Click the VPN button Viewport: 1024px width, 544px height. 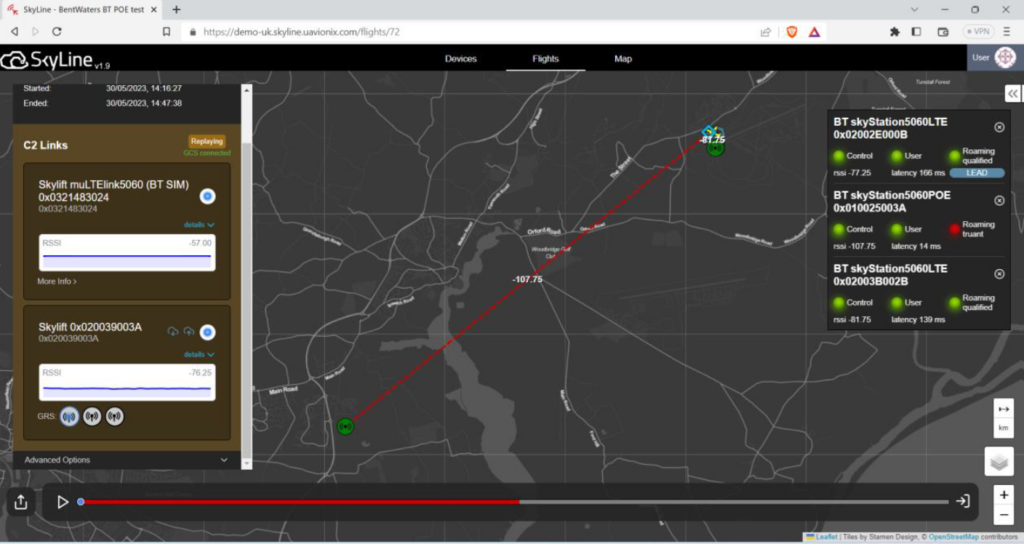coord(978,31)
